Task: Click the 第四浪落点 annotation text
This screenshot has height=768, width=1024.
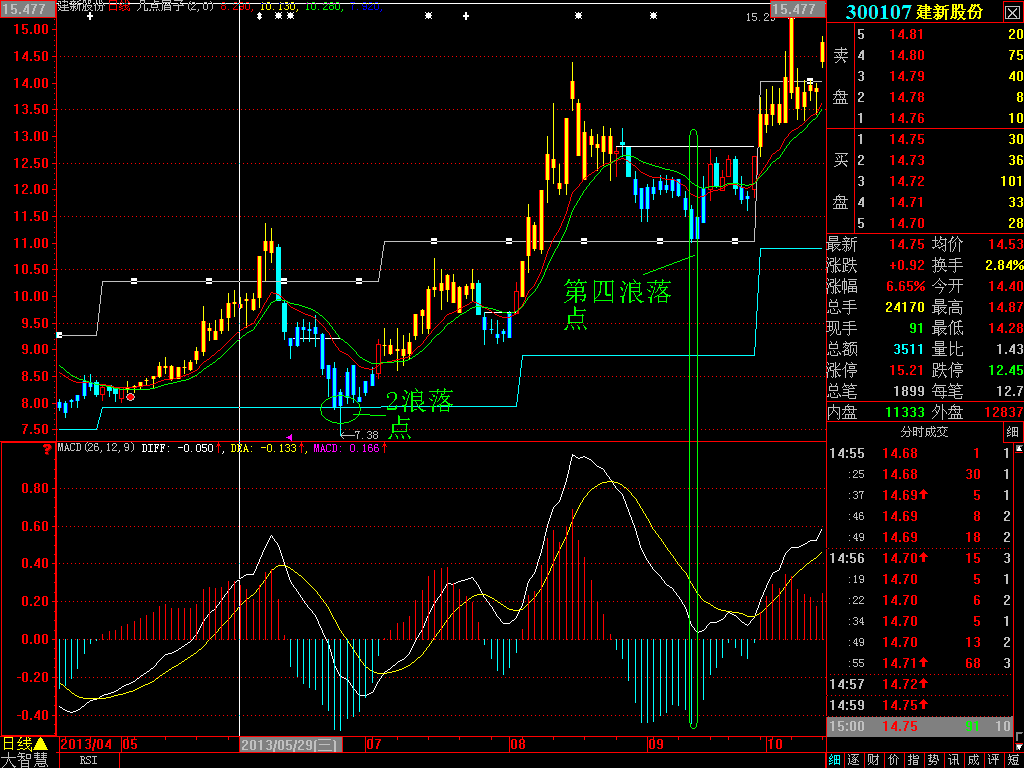Action: click(x=617, y=304)
